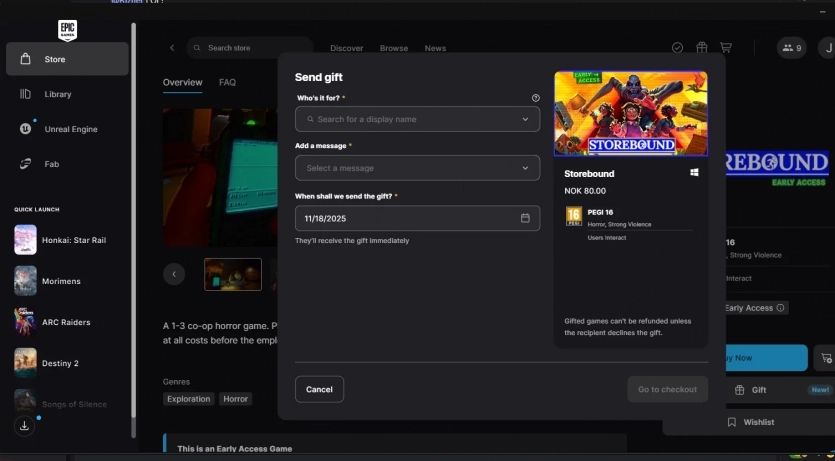Launch Morimens from quick launch
Screen dimensions: 835x461
67,281
